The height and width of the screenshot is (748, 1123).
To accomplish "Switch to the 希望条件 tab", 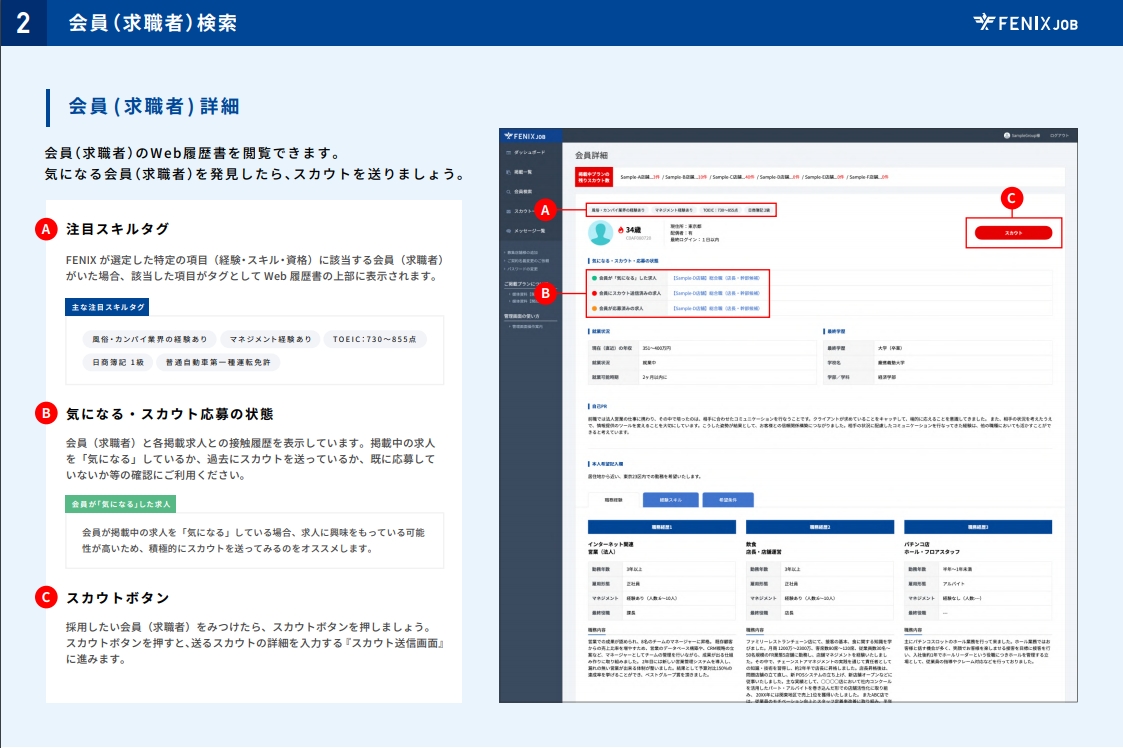I will pyautogui.click(x=729, y=498).
